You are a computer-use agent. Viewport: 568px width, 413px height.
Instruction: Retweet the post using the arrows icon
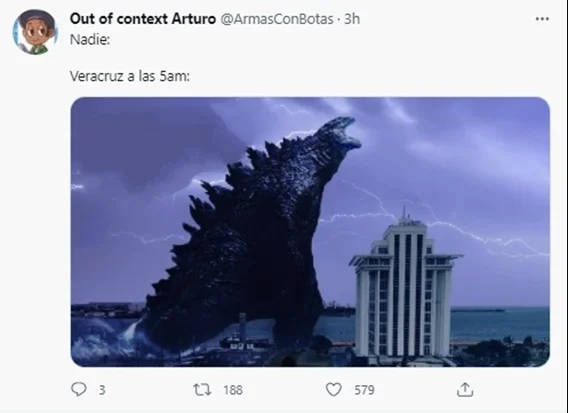(x=202, y=390)
